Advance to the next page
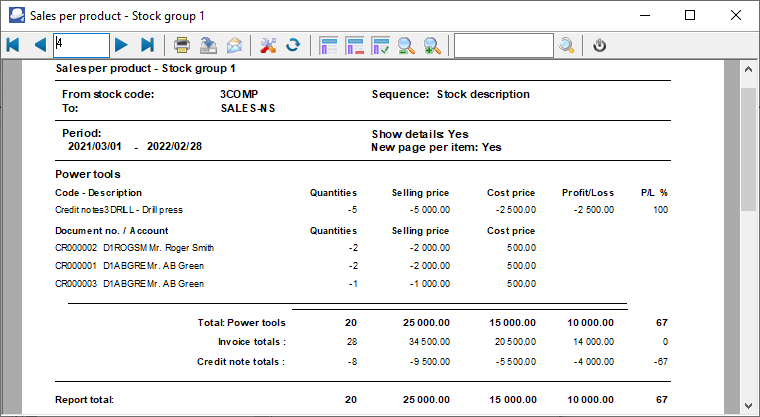Viewport: 760px width, 417px height. 121,45
